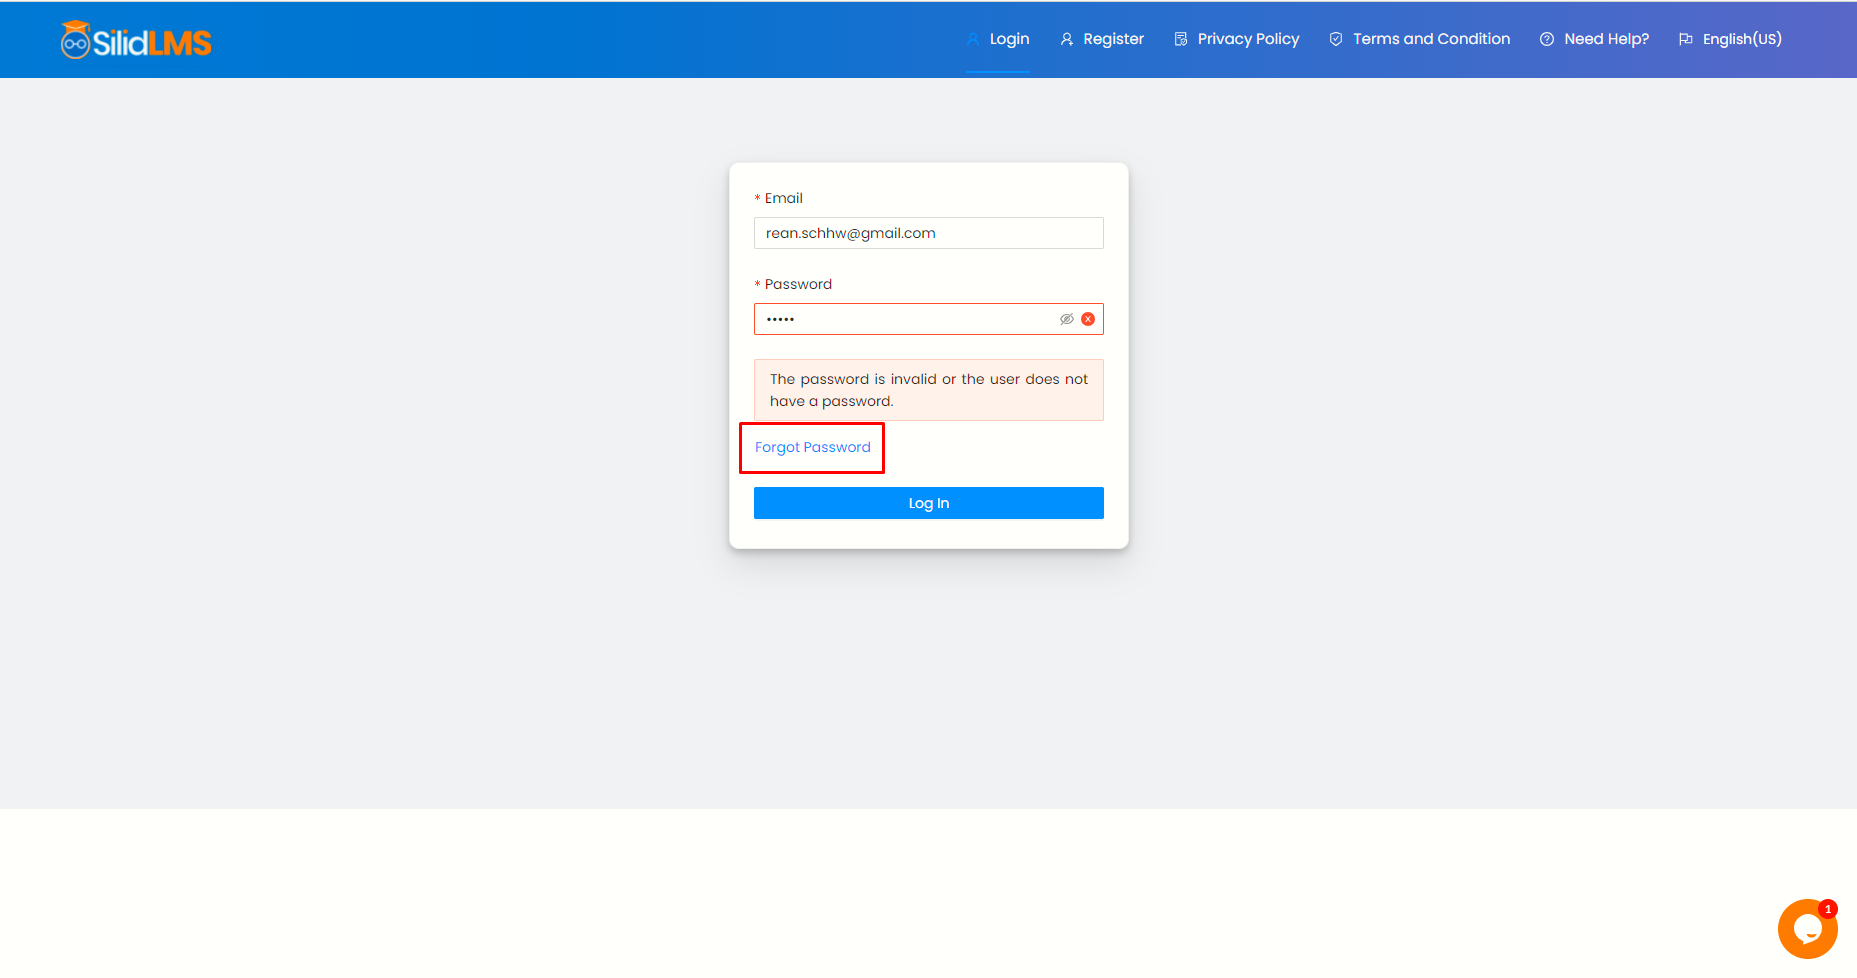Click the person icon beside Register
This screenshot has height=978, width=1857.
pos(1067,39)
